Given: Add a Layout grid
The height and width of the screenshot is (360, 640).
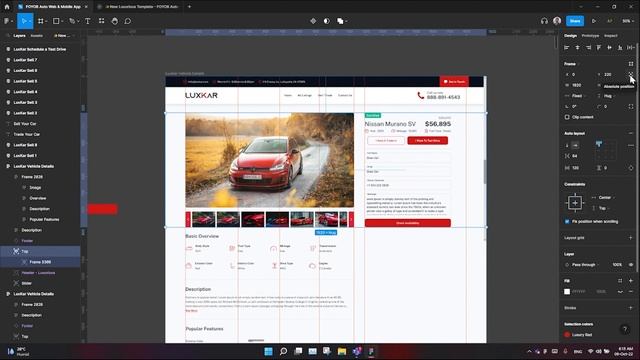Looking at the screenshot, I should (631, 238).
